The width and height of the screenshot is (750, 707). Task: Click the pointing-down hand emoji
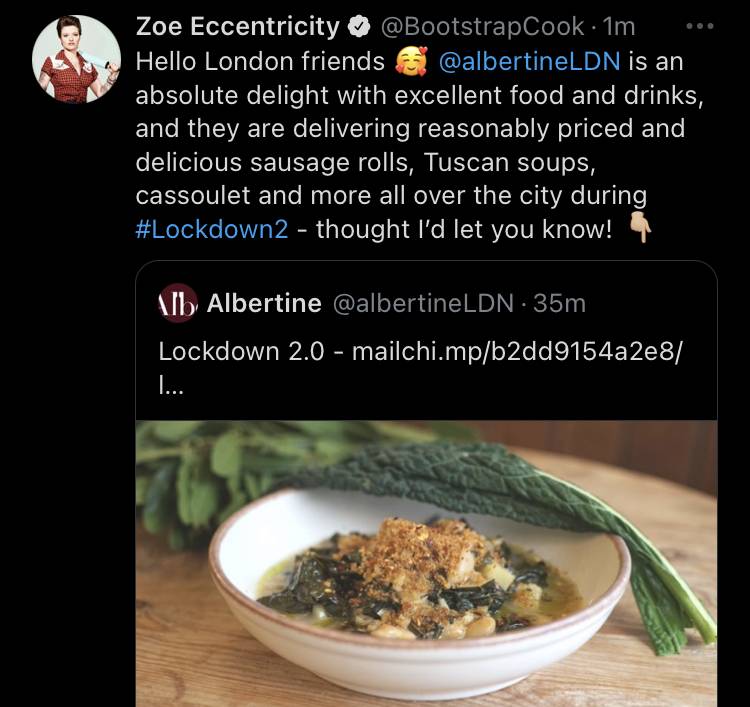(640, 228)
